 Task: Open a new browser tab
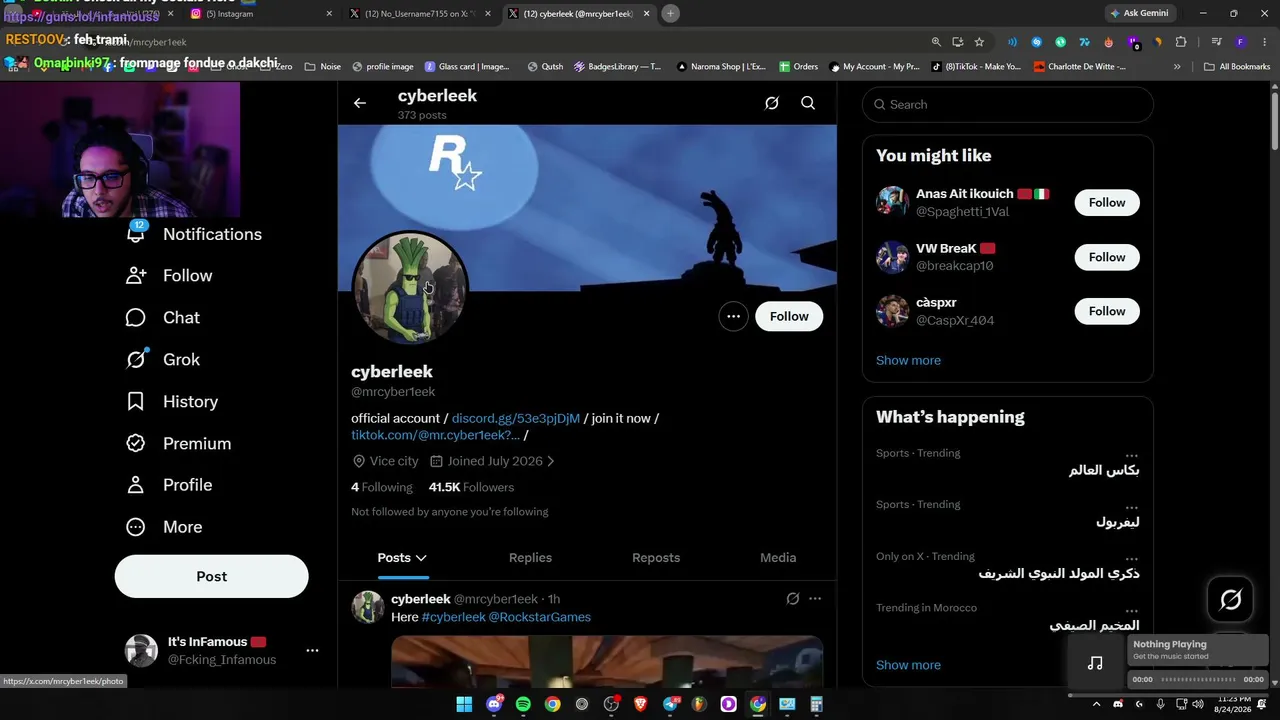(x=670, y=13)
